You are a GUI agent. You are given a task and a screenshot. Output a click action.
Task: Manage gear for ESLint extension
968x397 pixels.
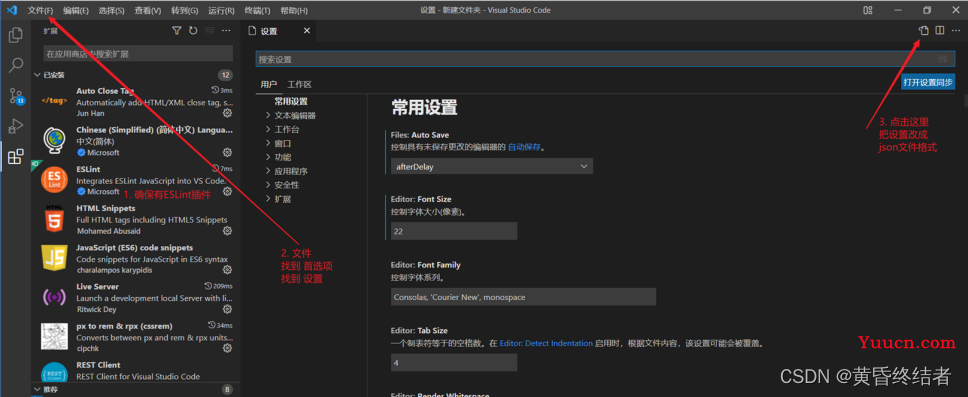click(x=227, y=191)
